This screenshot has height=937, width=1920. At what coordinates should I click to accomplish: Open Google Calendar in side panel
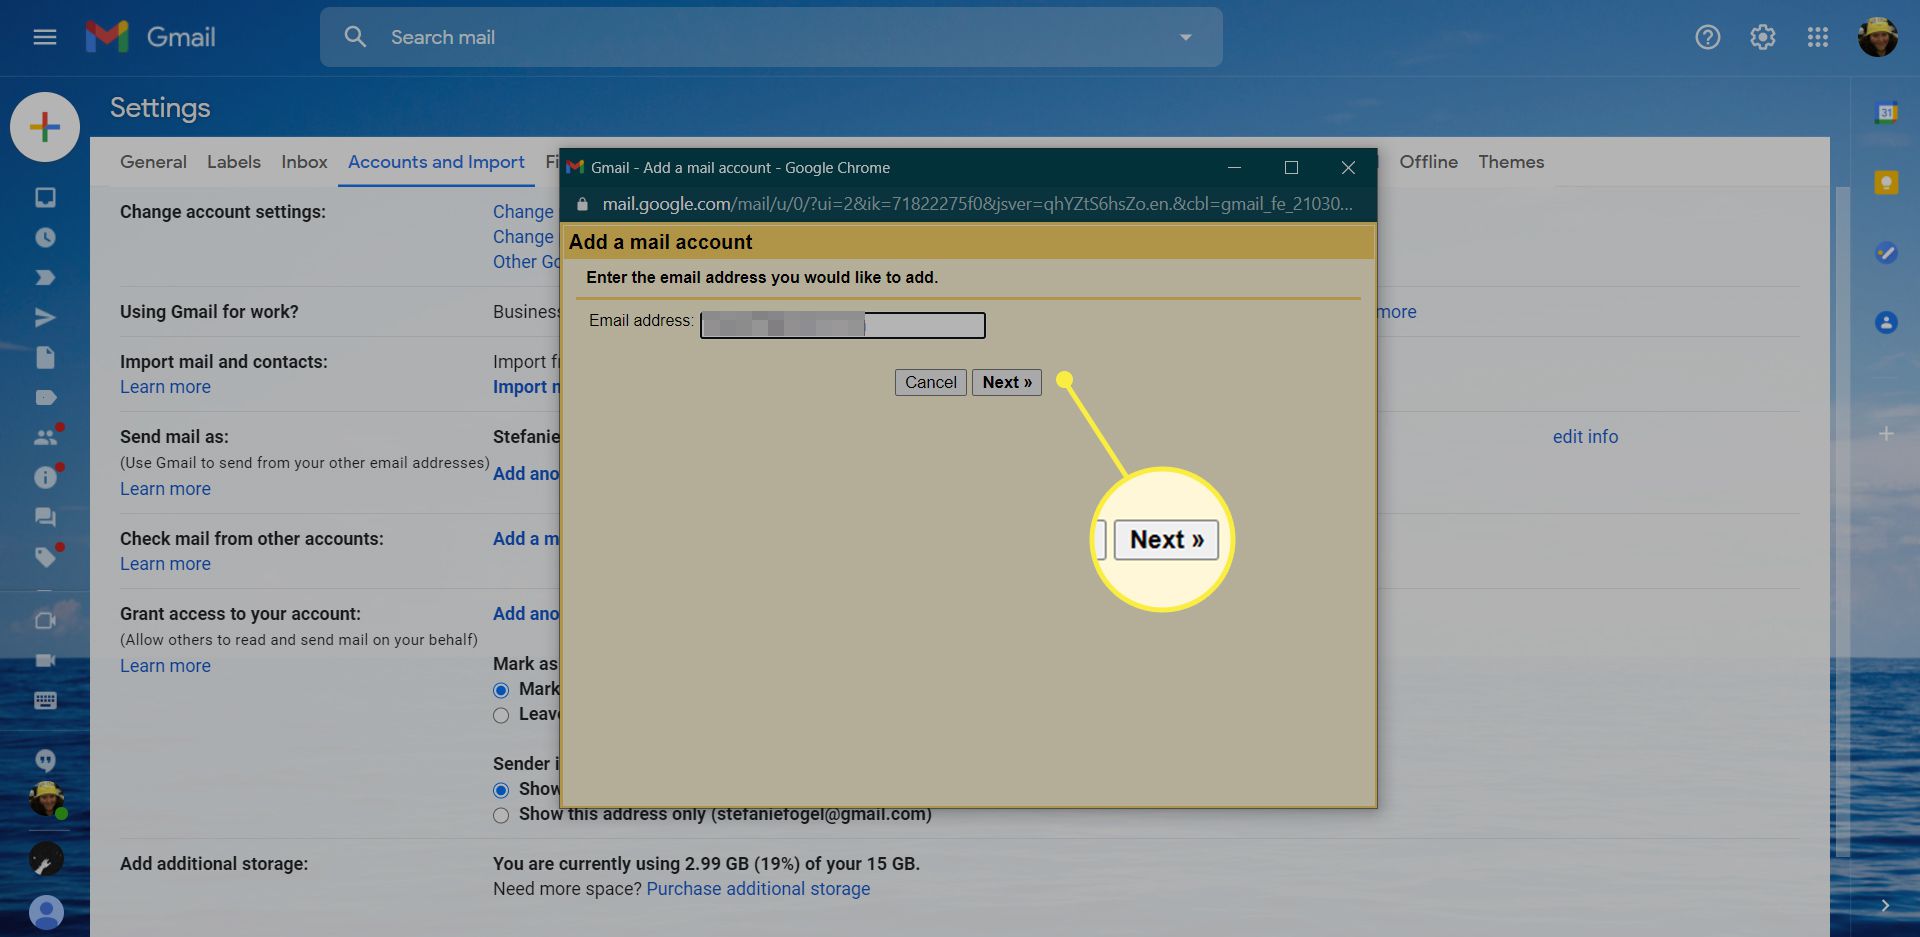pos(1886,112)
